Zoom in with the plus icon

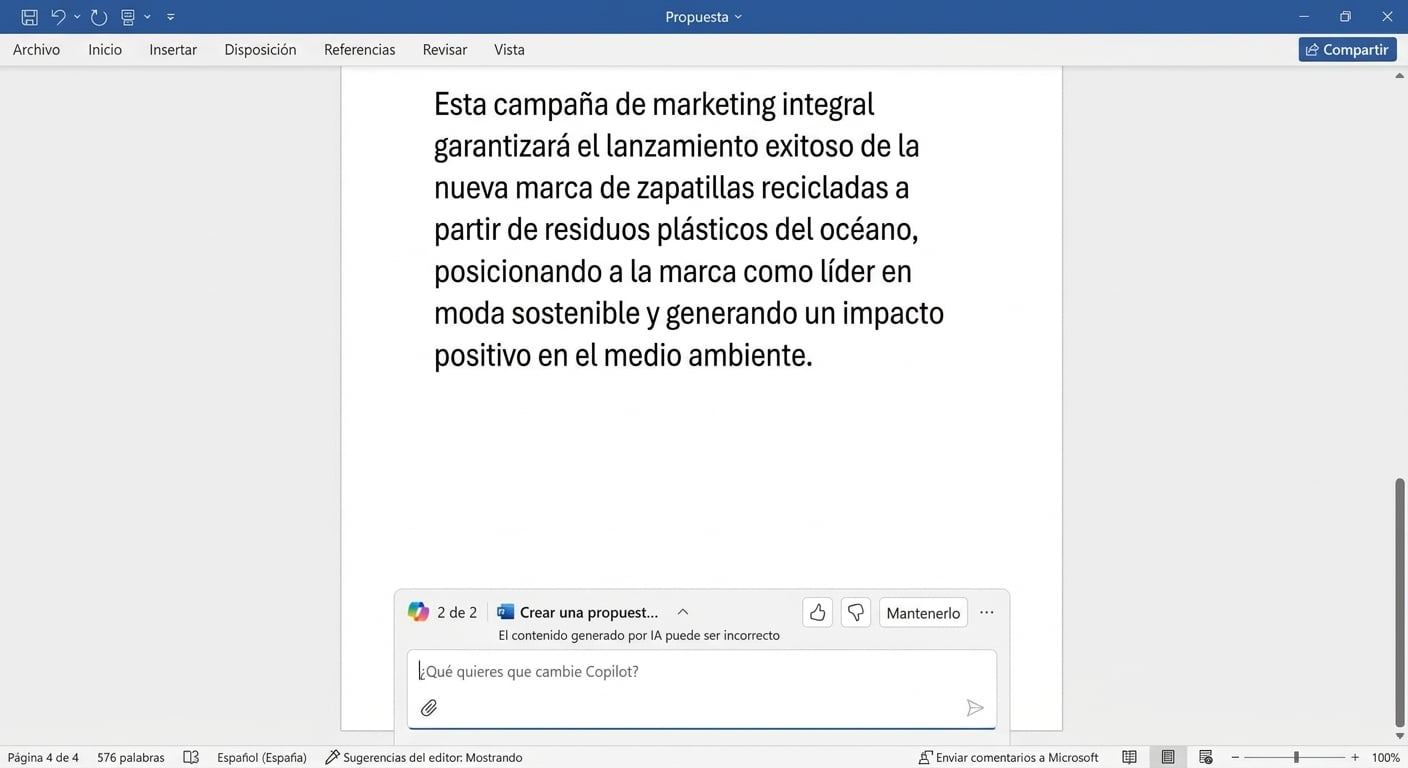(1355, 758)
